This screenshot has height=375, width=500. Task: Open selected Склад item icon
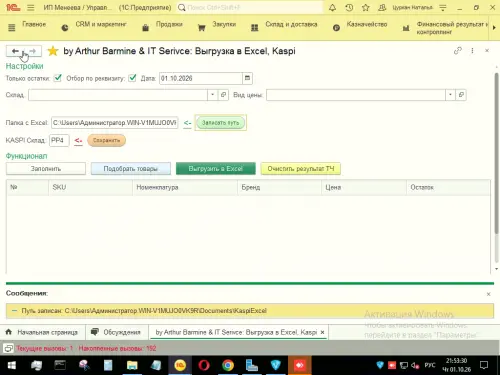point(223,95)
